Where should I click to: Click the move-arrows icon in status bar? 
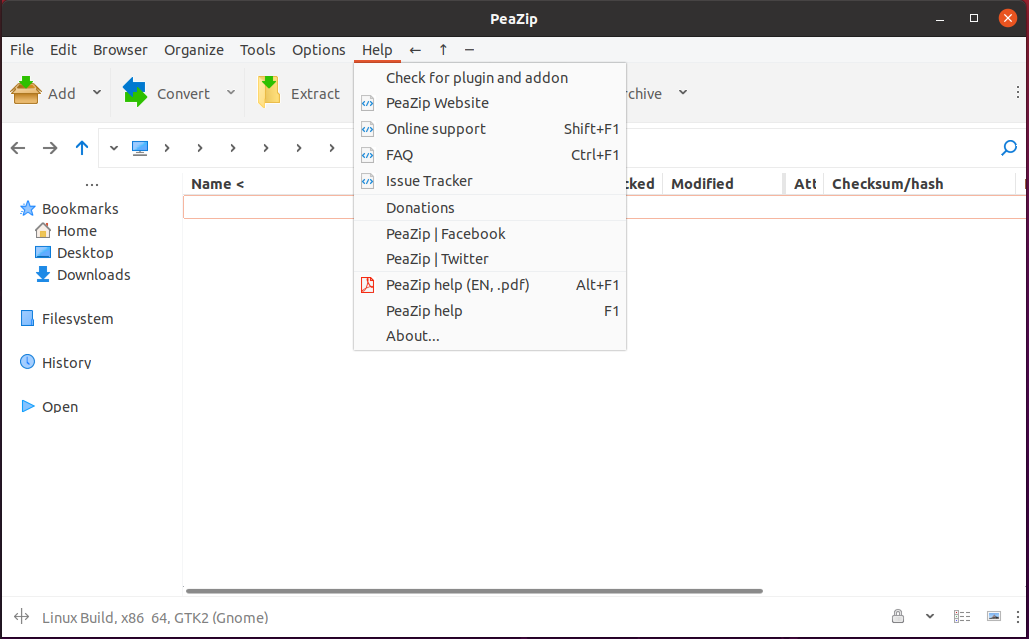22,616
